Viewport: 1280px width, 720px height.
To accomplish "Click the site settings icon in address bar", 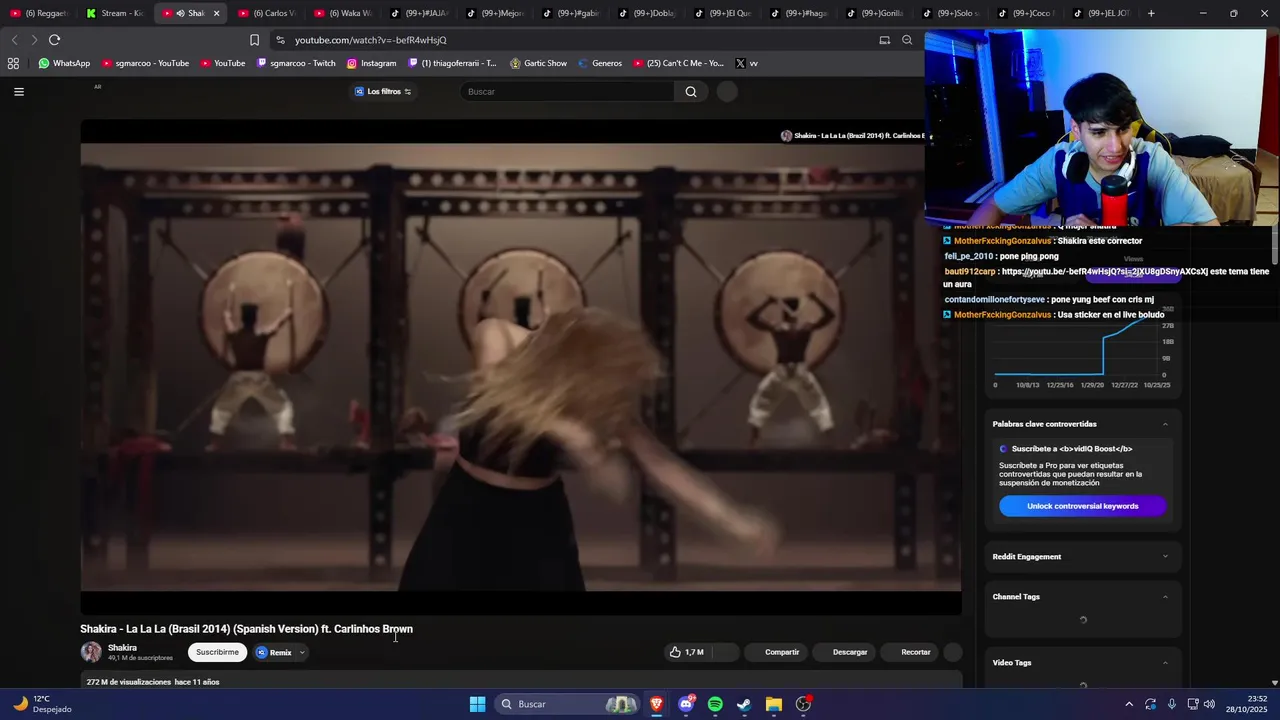I will 280,40.
